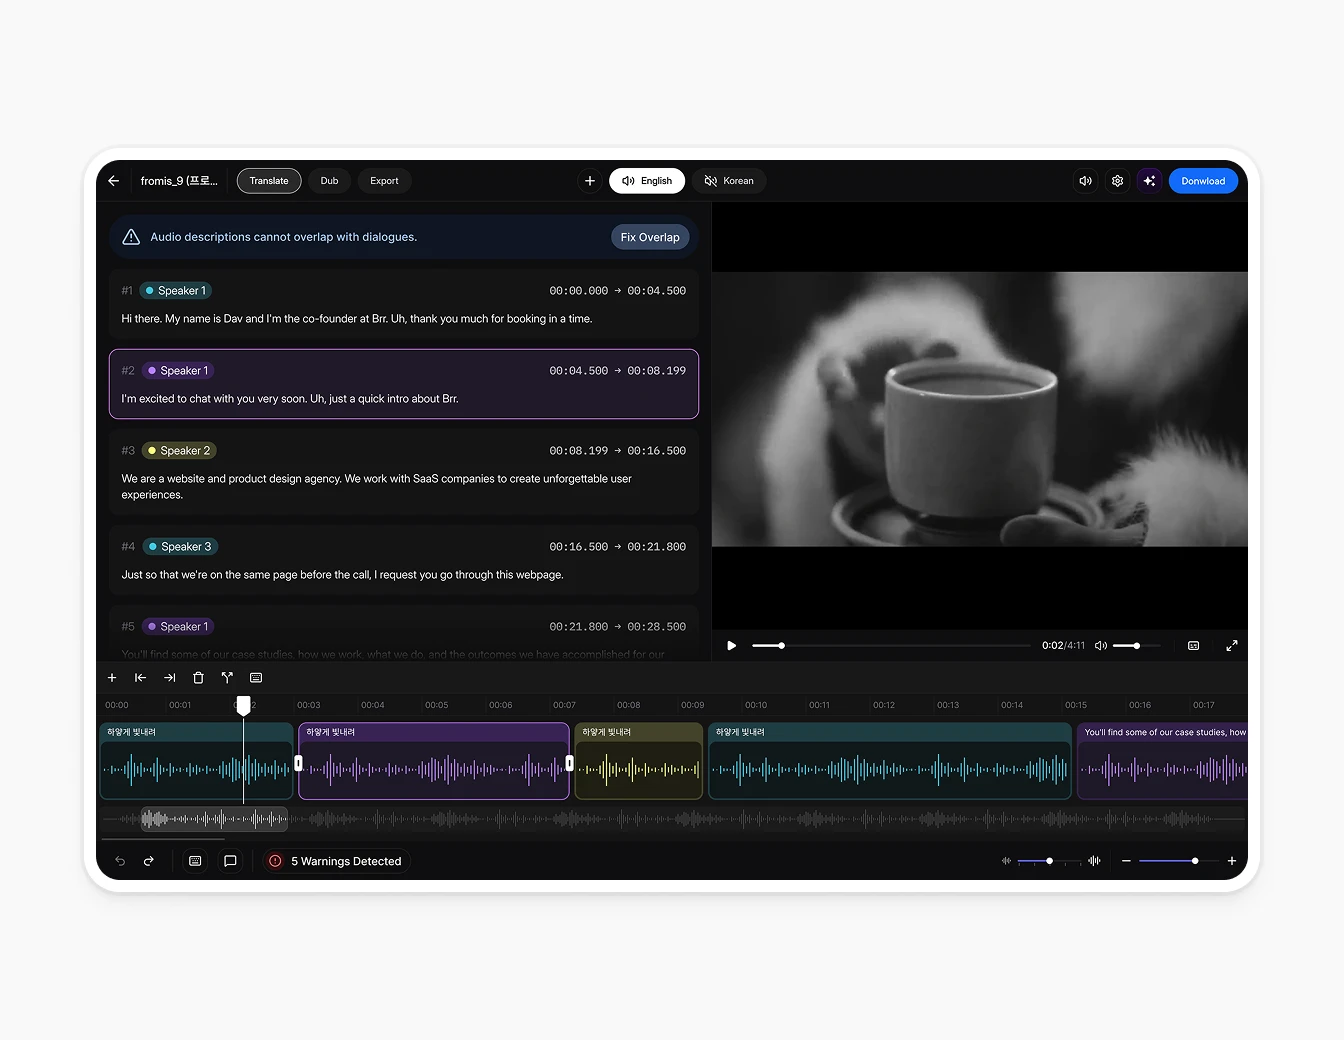Redo the last edit
The width and height of the screenshot is (1344, 1040).
(148, 861)
